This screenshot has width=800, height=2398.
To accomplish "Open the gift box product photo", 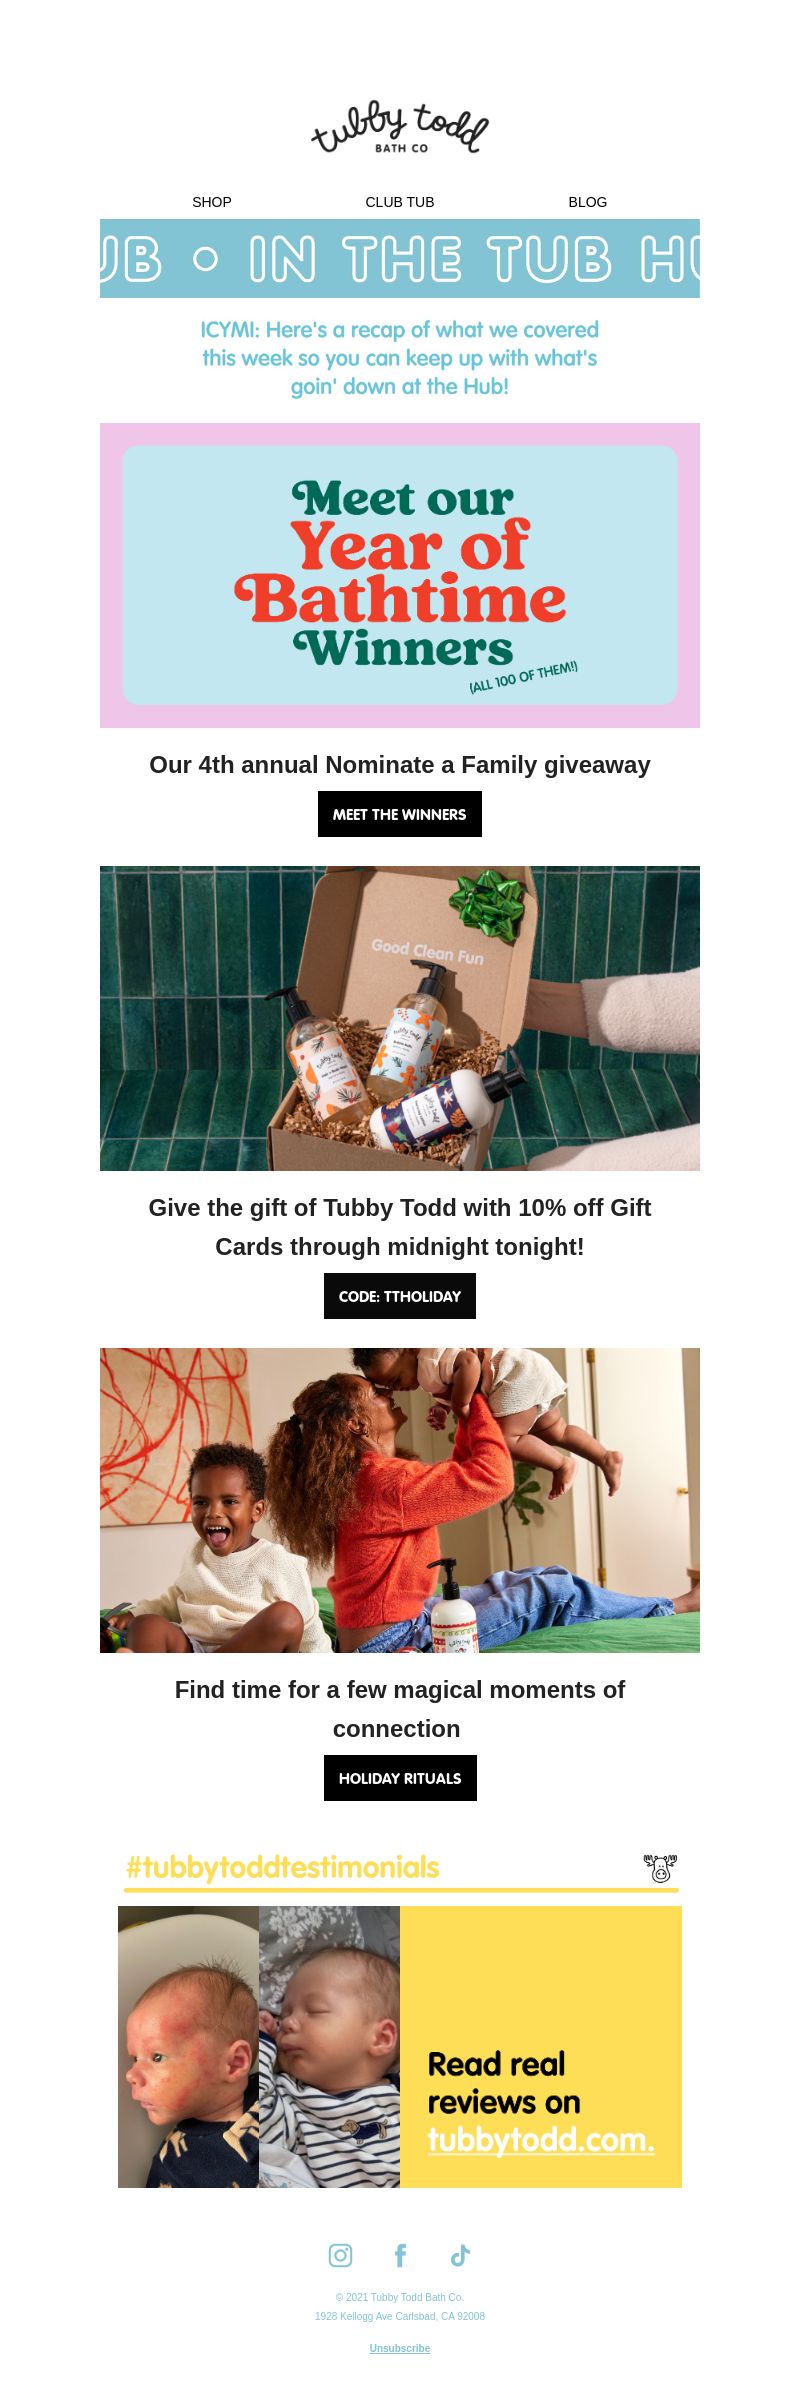I will pos(400,1018).
